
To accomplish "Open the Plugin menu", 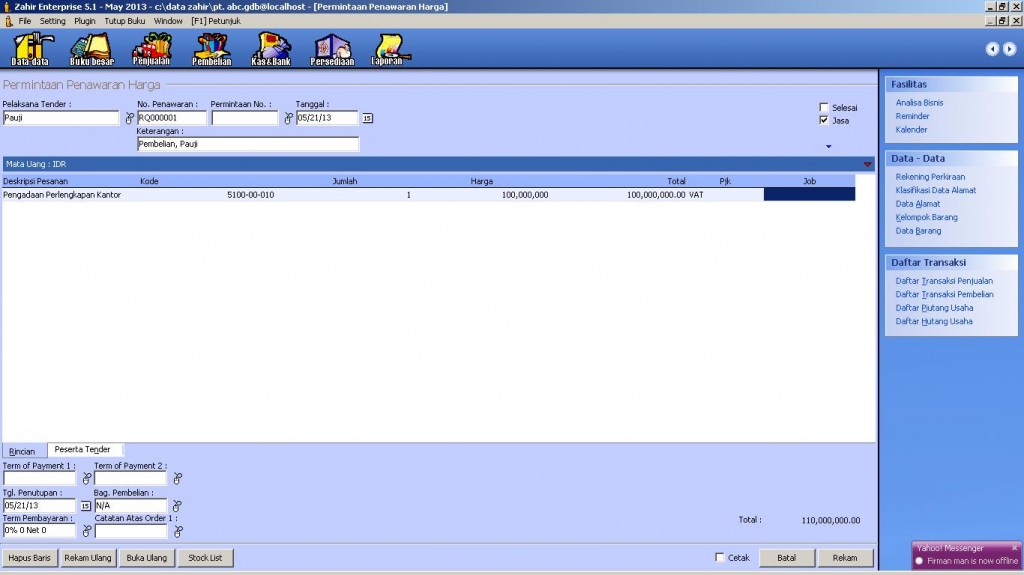I will pos(85,21).
